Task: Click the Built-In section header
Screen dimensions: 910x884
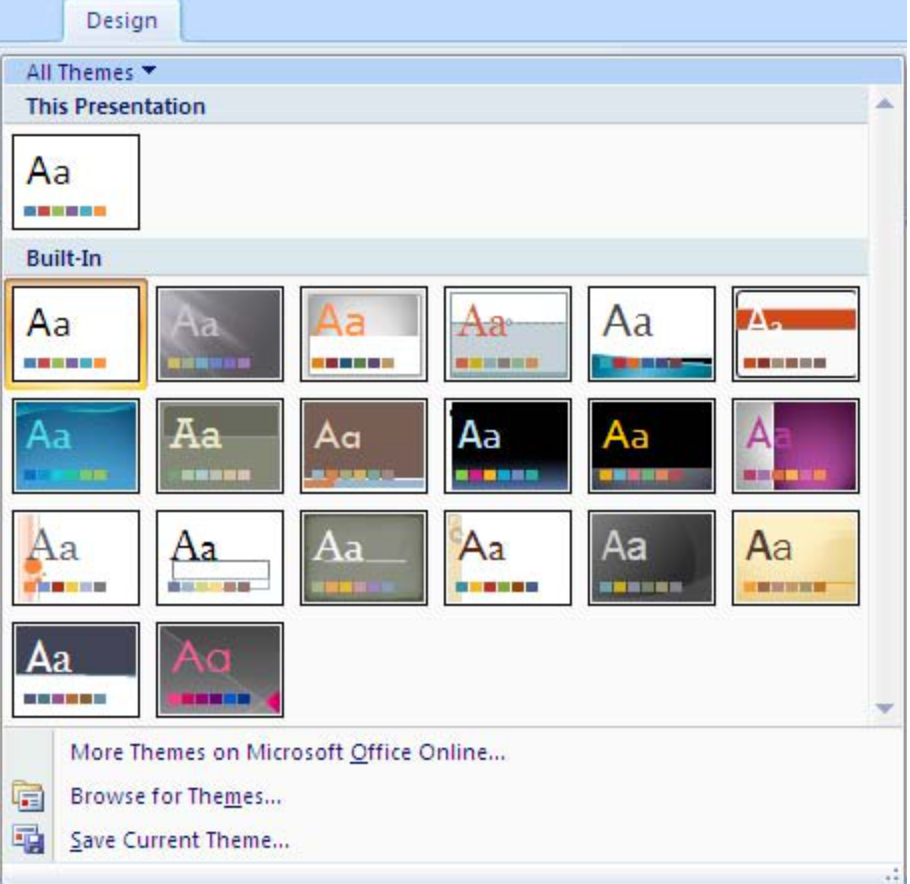Action: click(435, 258)
